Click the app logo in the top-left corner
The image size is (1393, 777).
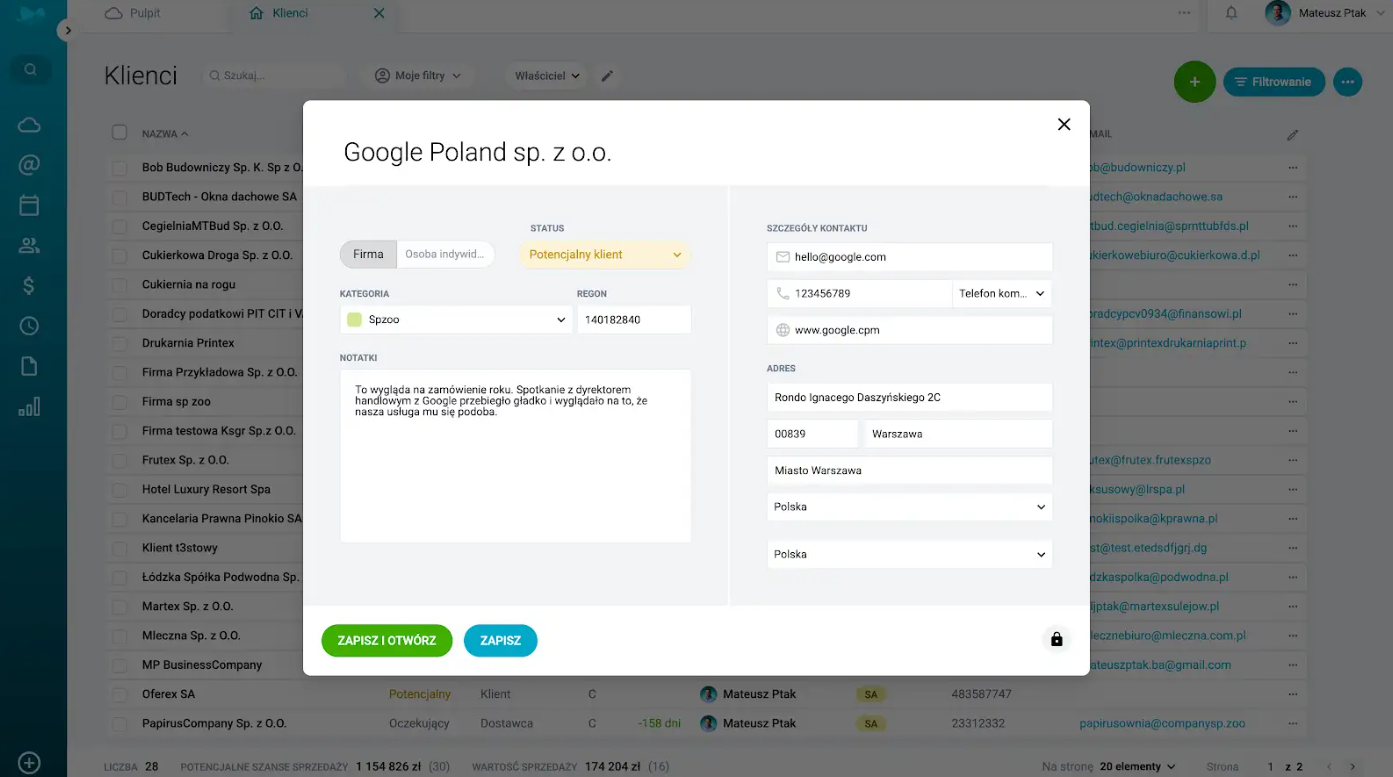click(x=30, y=14)
